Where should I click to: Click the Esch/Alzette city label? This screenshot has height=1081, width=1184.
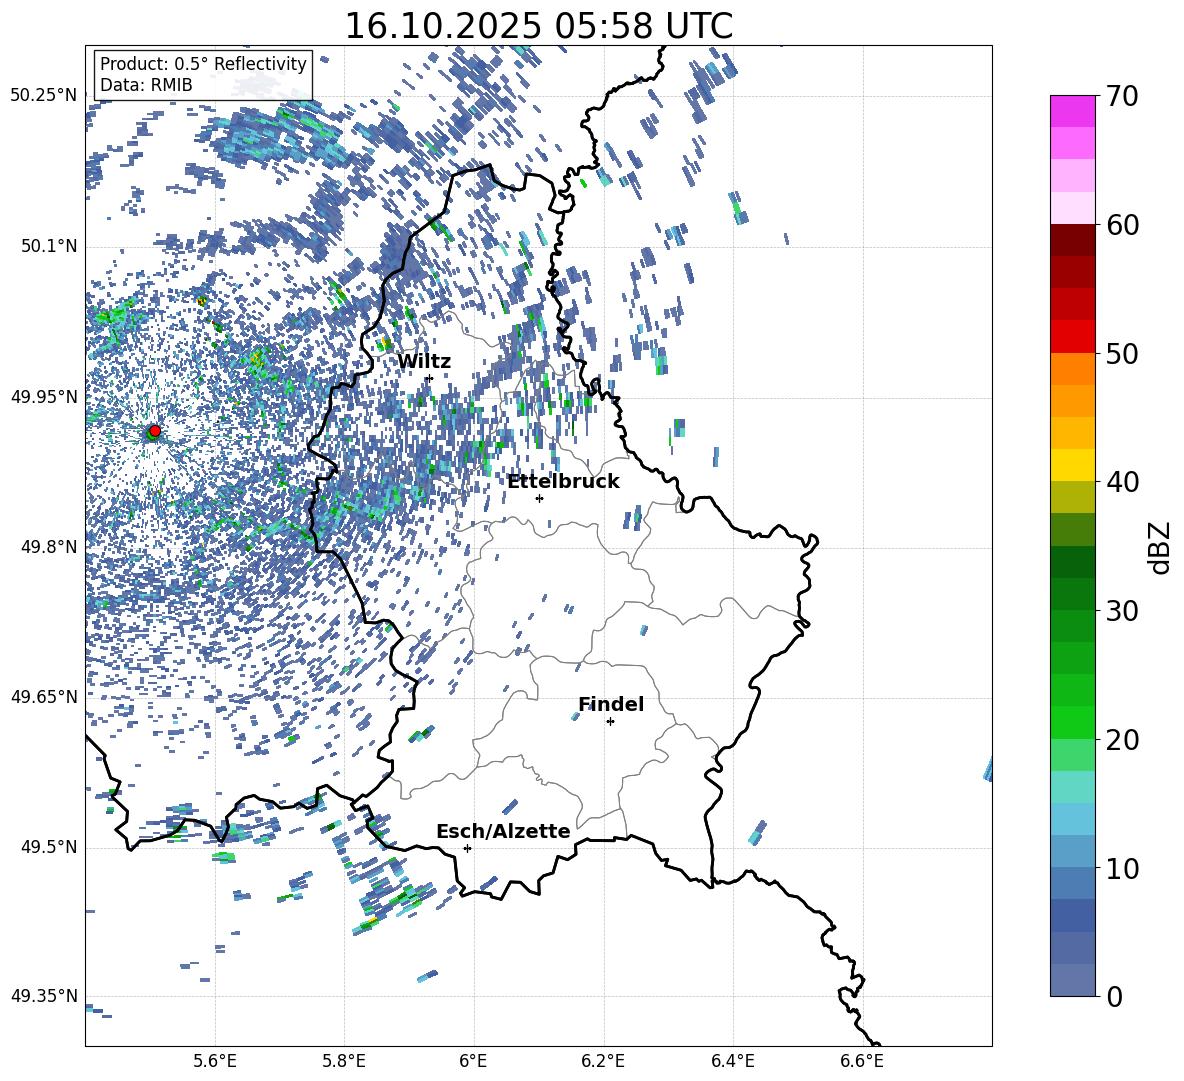tap(504, 831)
